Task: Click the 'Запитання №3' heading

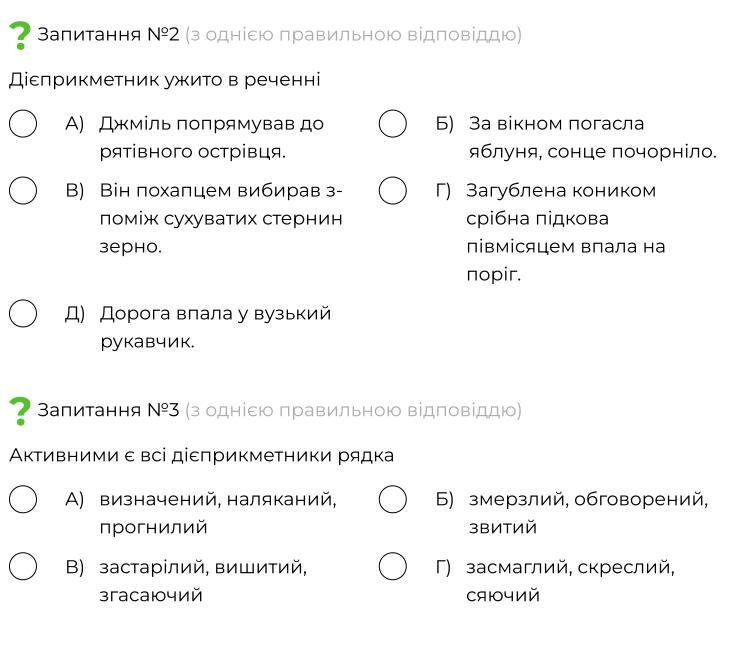Action: pyautogui.click(x=108, y=410)
